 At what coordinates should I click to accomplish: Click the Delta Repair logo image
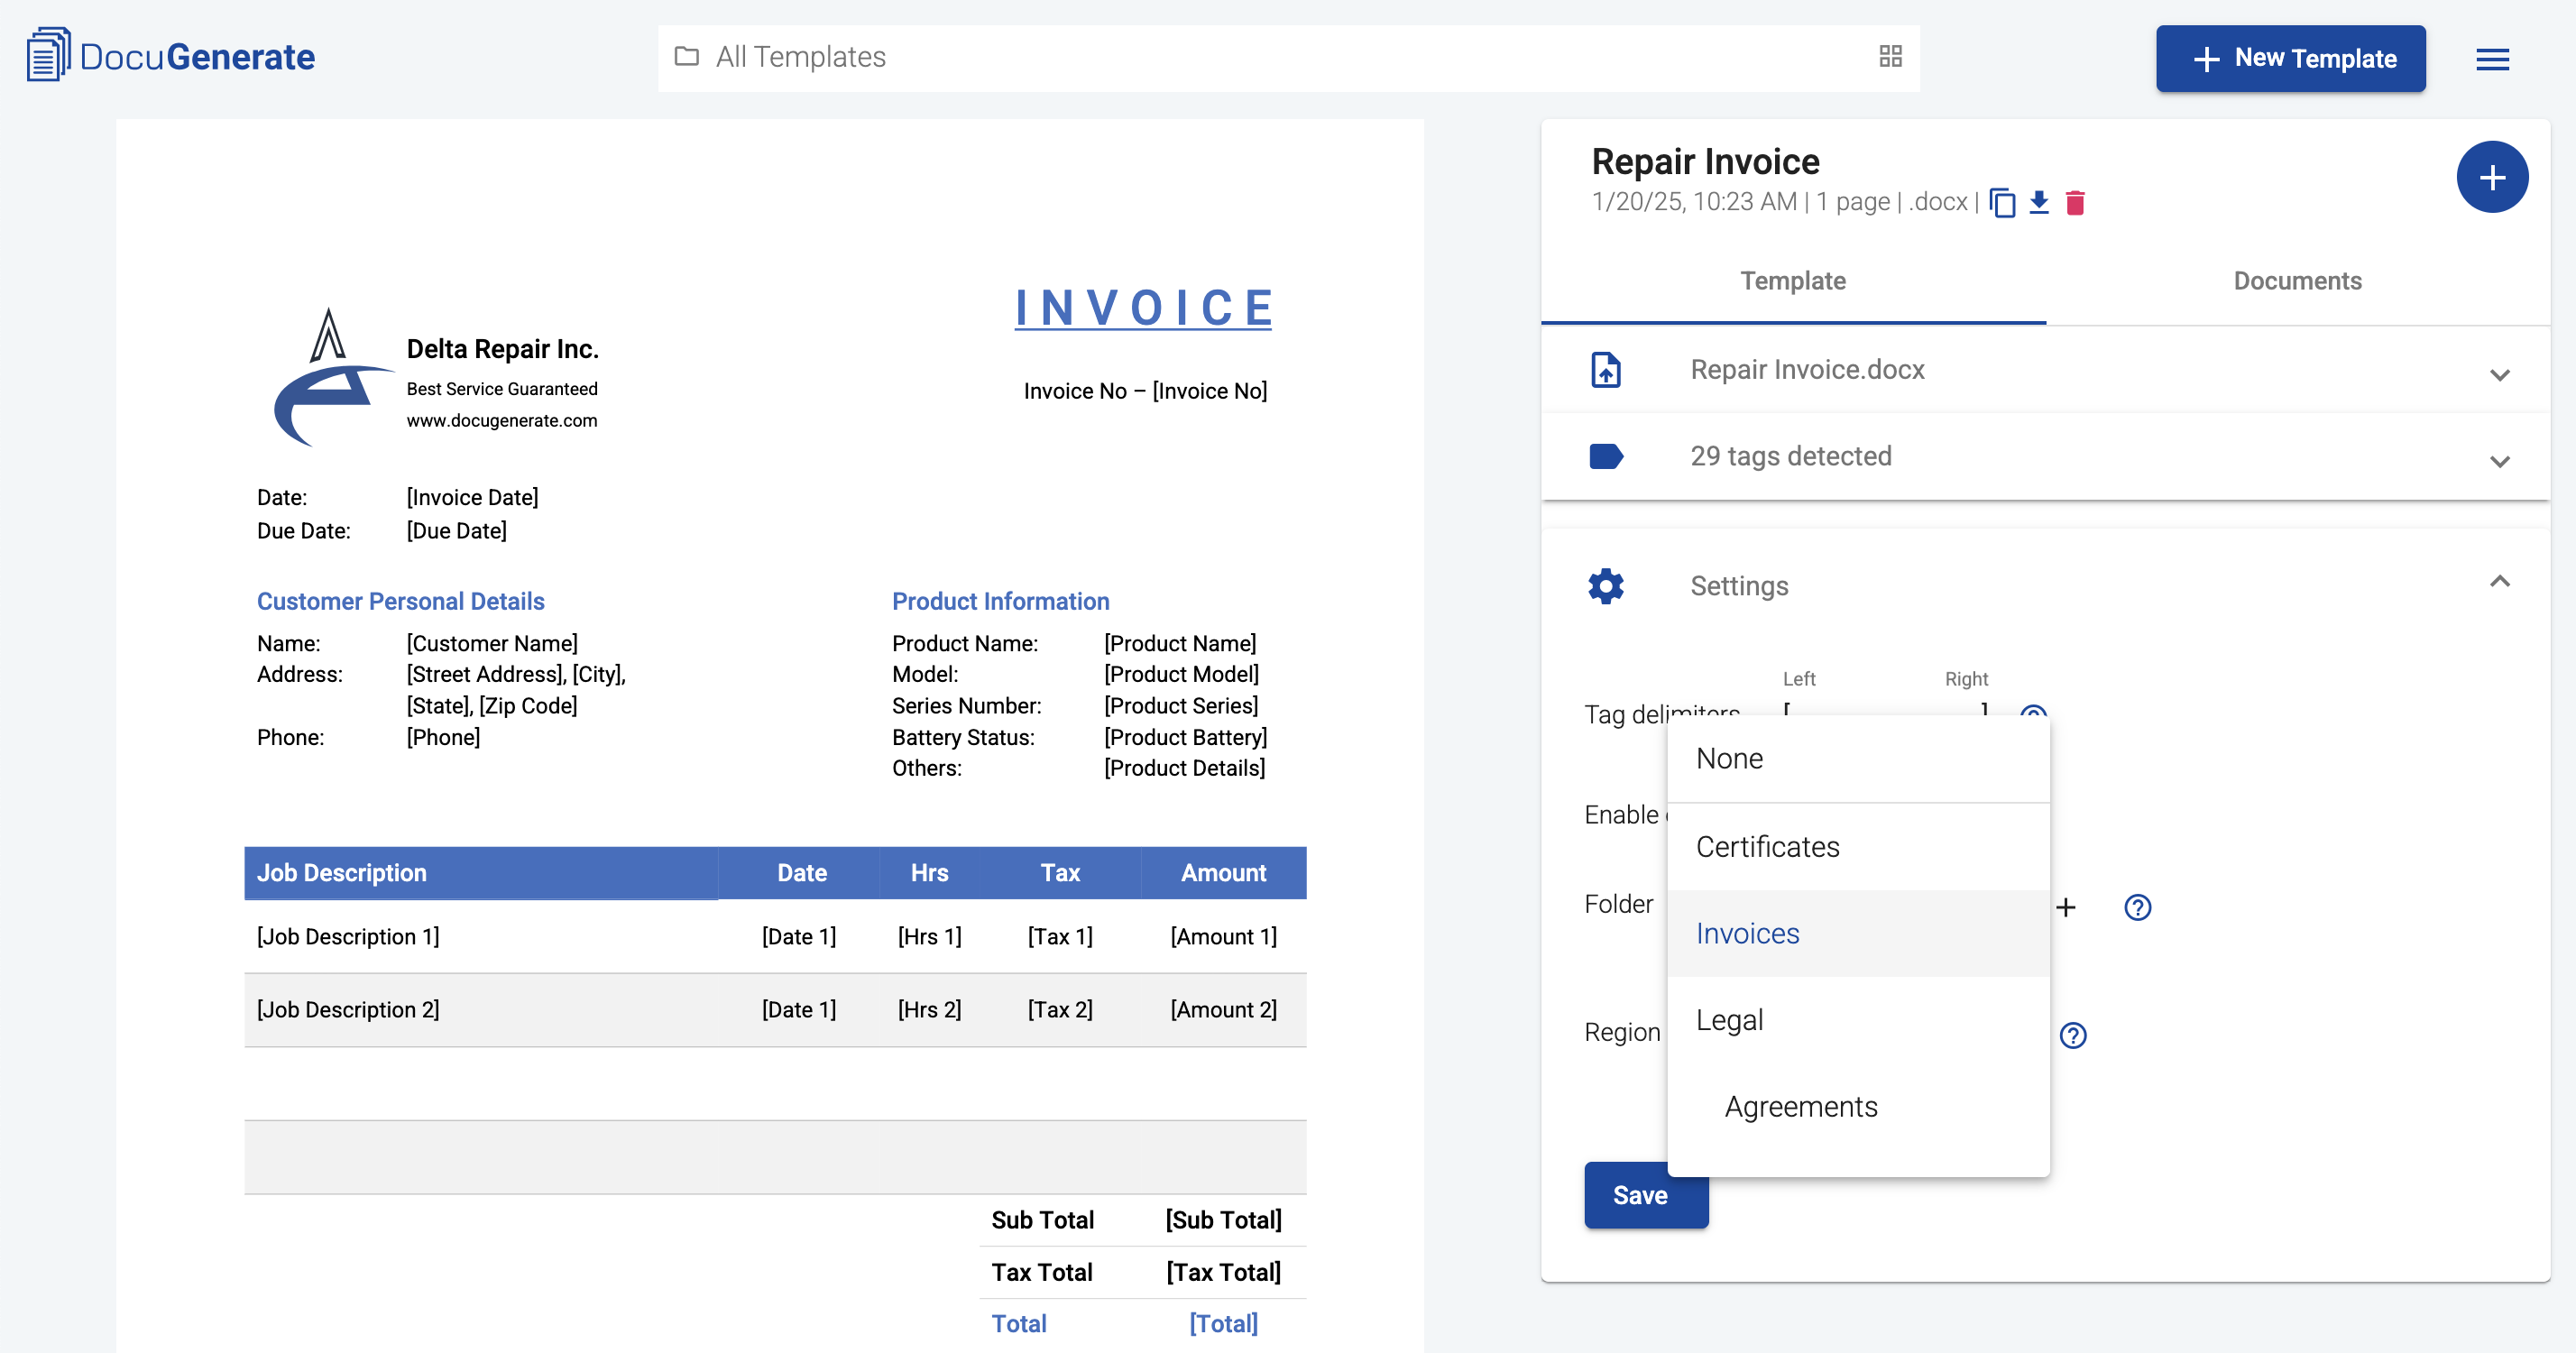point(333,377)
